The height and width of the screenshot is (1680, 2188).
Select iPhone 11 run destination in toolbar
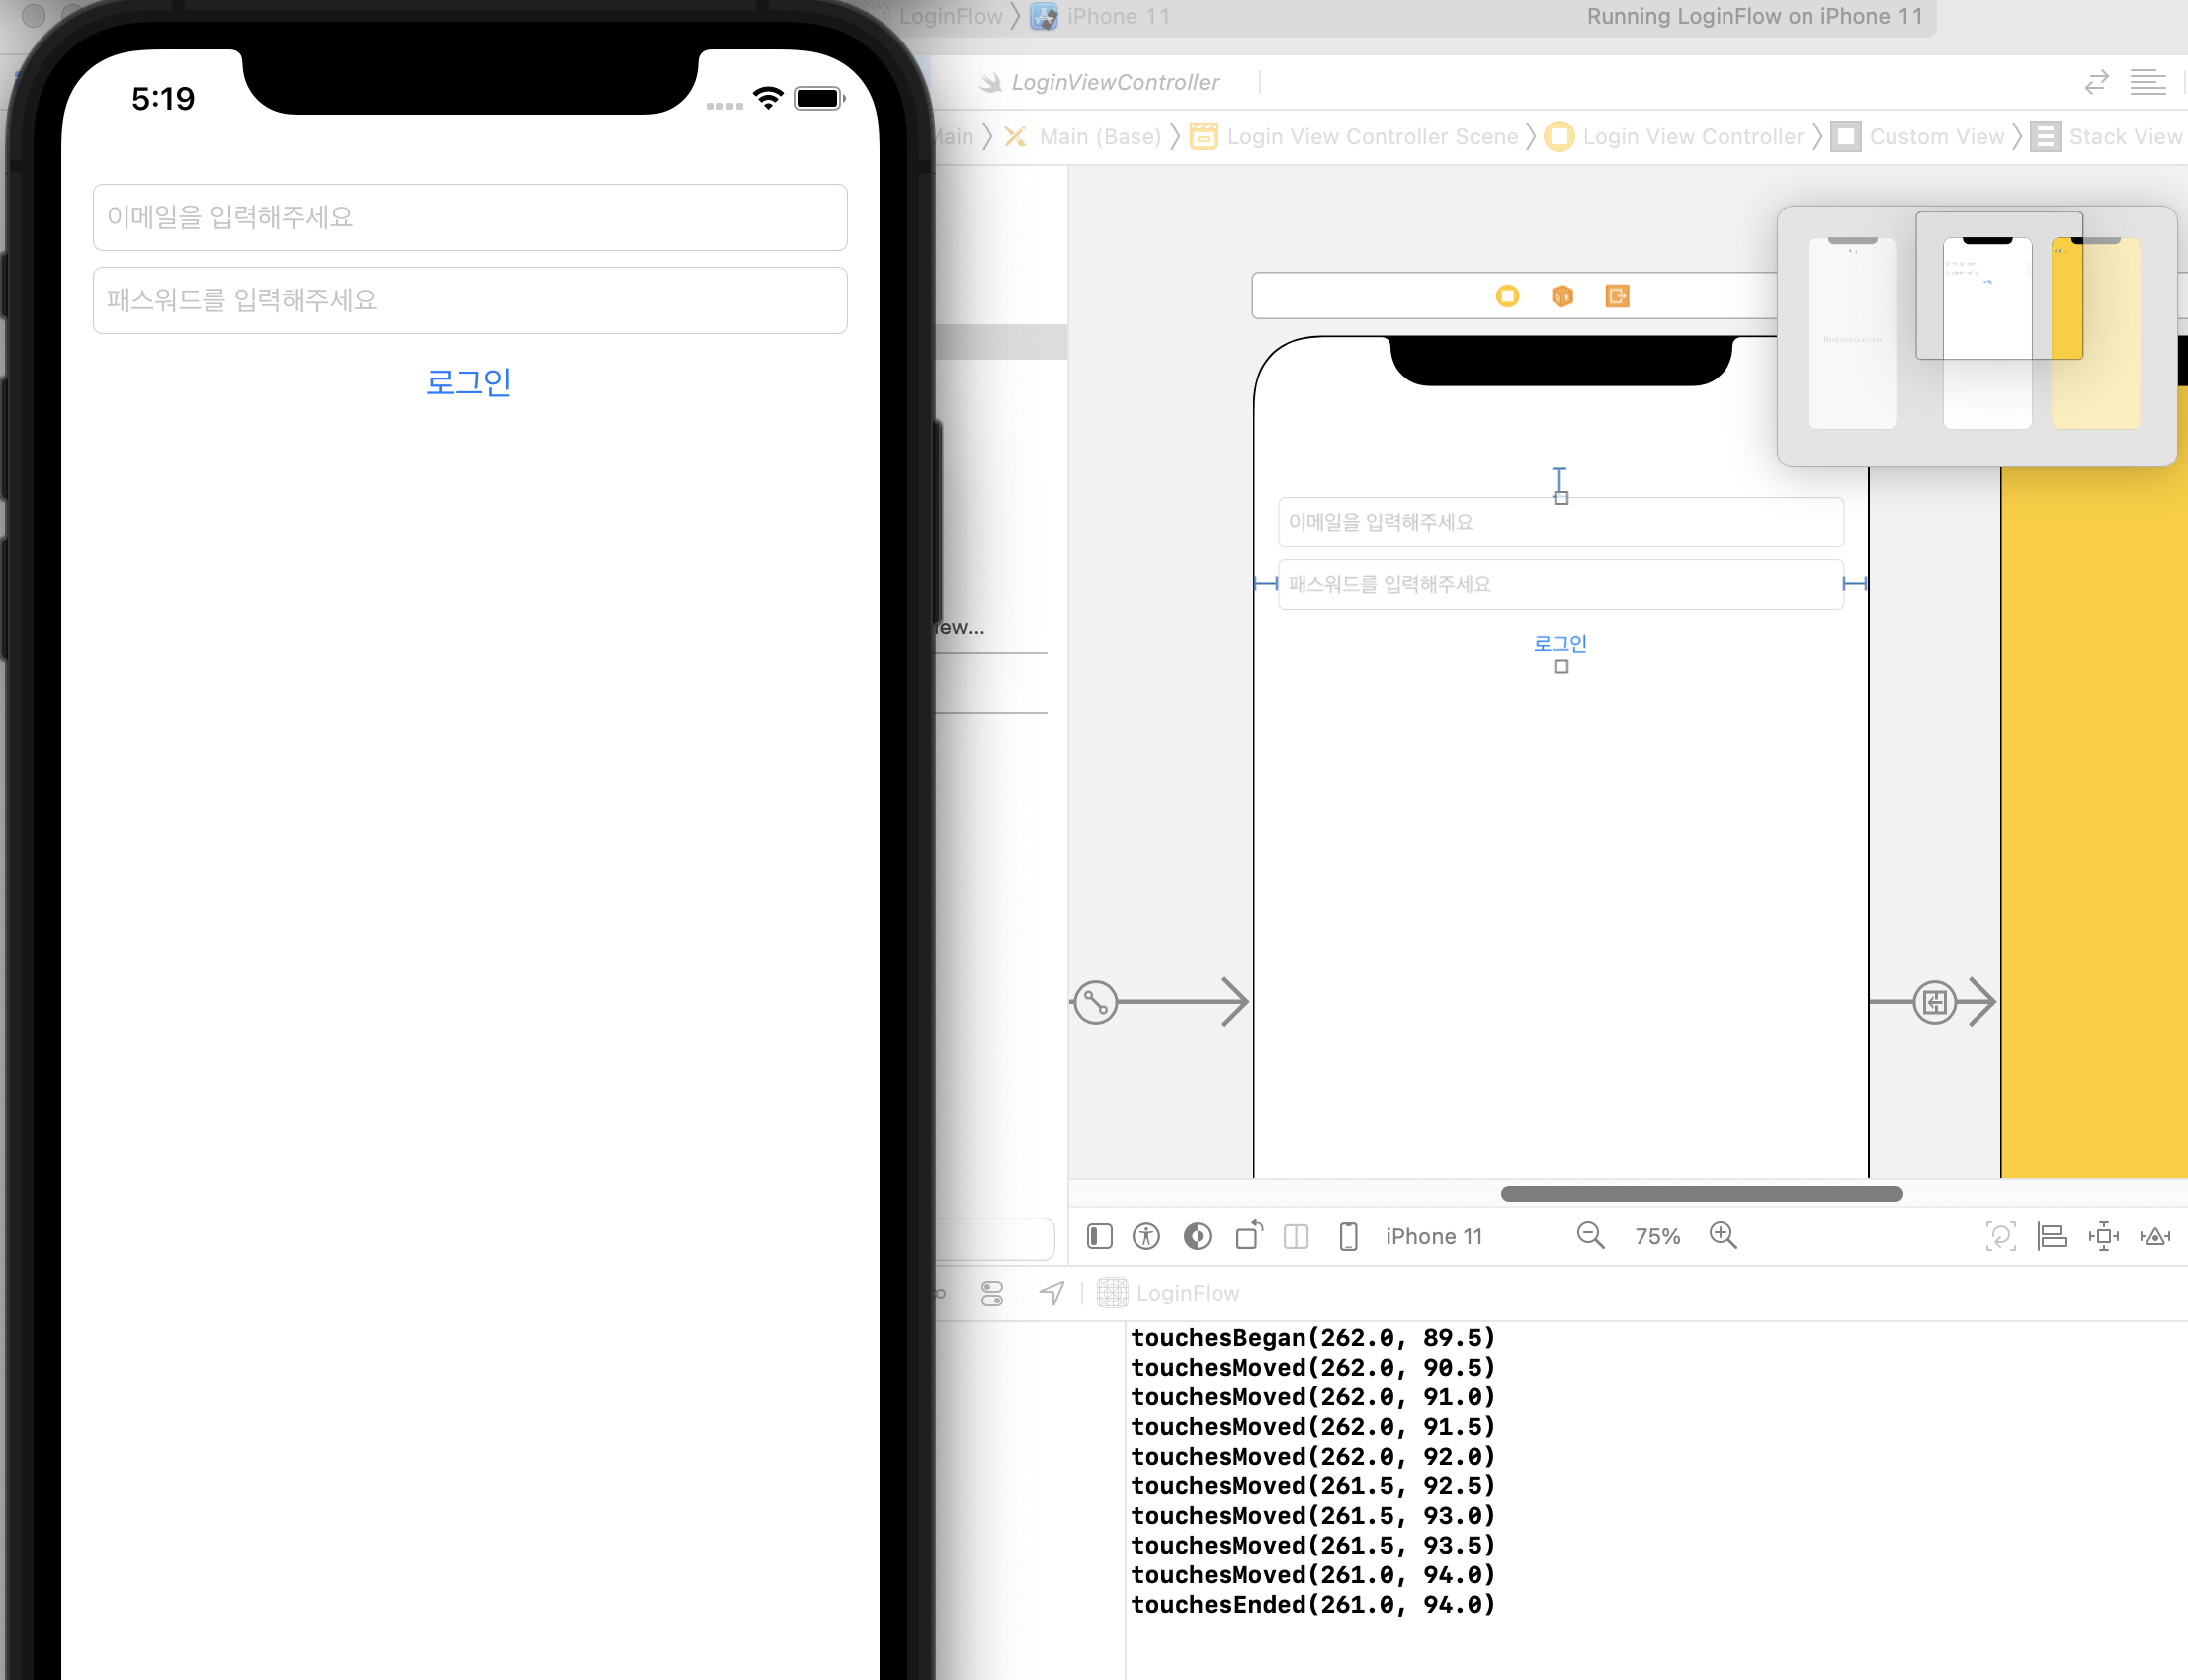(x=1101, y=16)
